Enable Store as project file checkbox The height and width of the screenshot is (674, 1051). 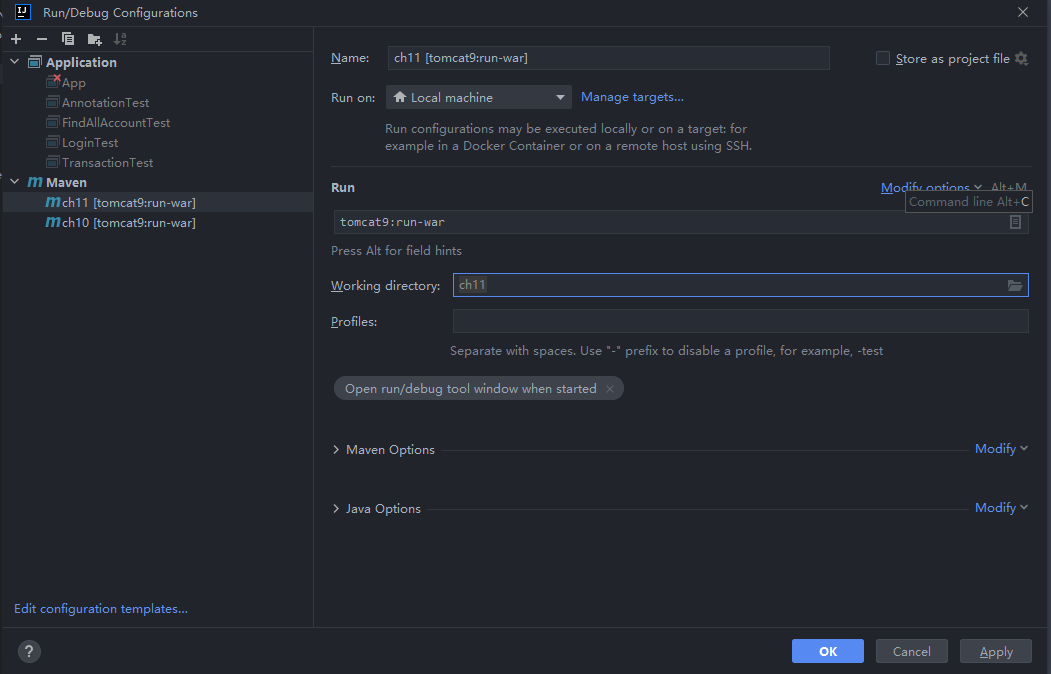pyautogui.click(x=883, y=59)
